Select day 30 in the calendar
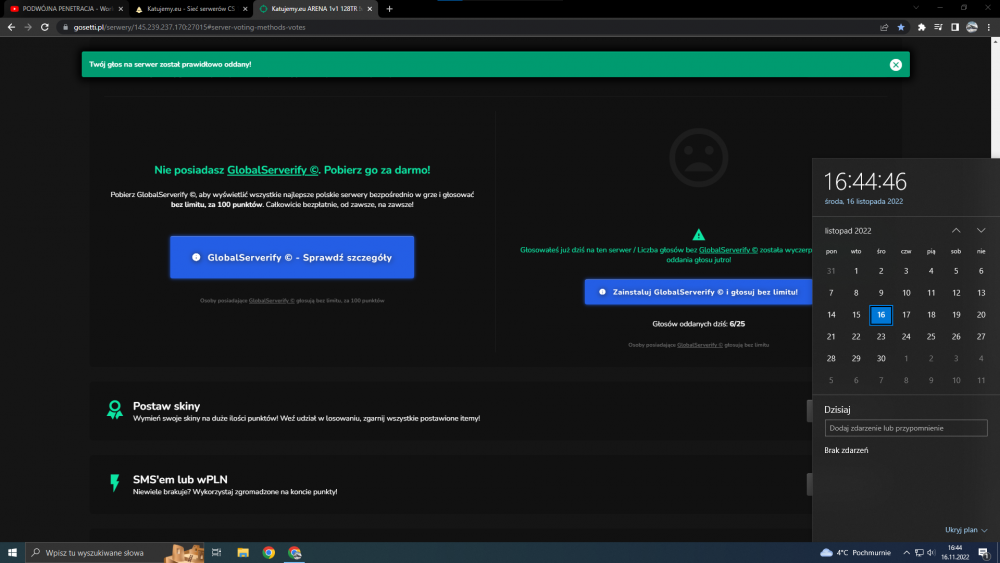The height and width of the screenshot is (563, 1000). pos(881,358)
